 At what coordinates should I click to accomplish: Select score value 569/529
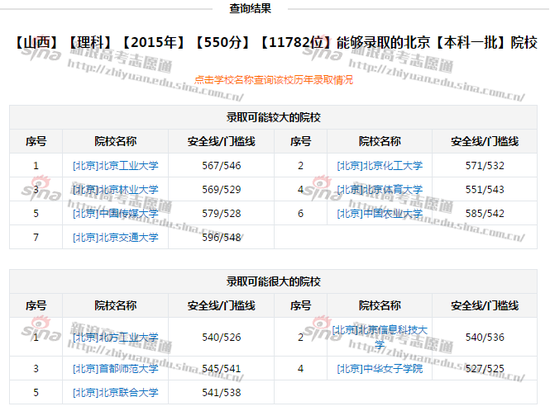click(x=221, y=190)
